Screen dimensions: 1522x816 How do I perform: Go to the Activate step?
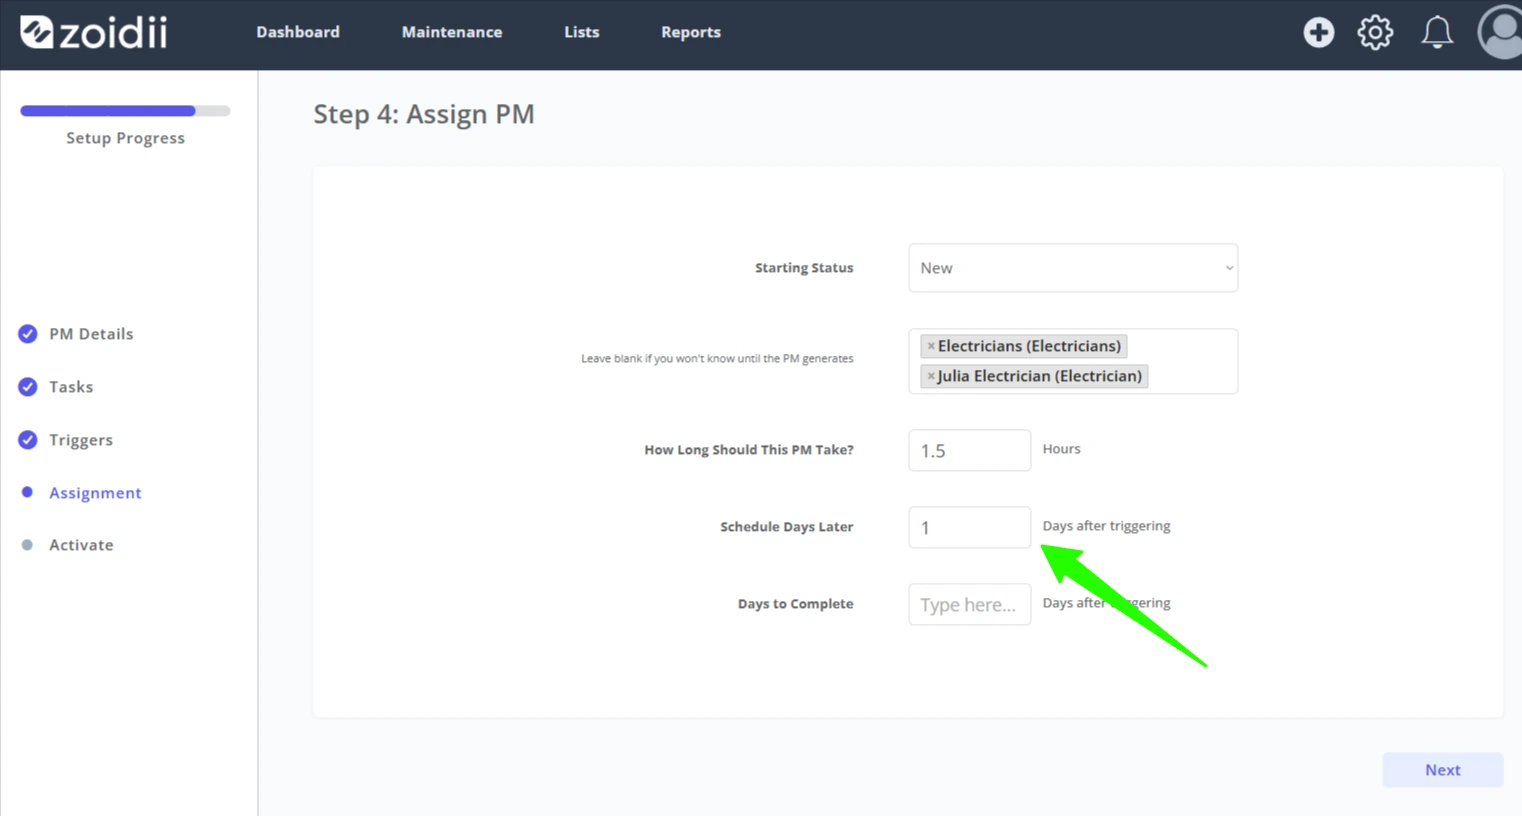pos(81,545)
